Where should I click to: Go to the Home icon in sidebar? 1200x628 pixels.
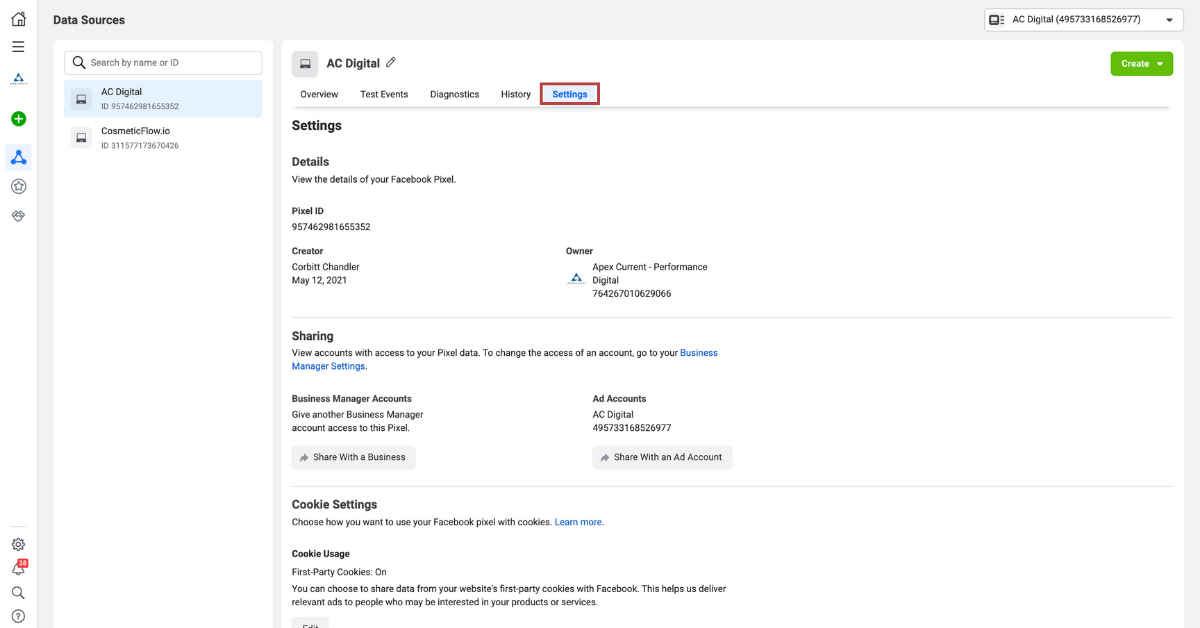18,19
